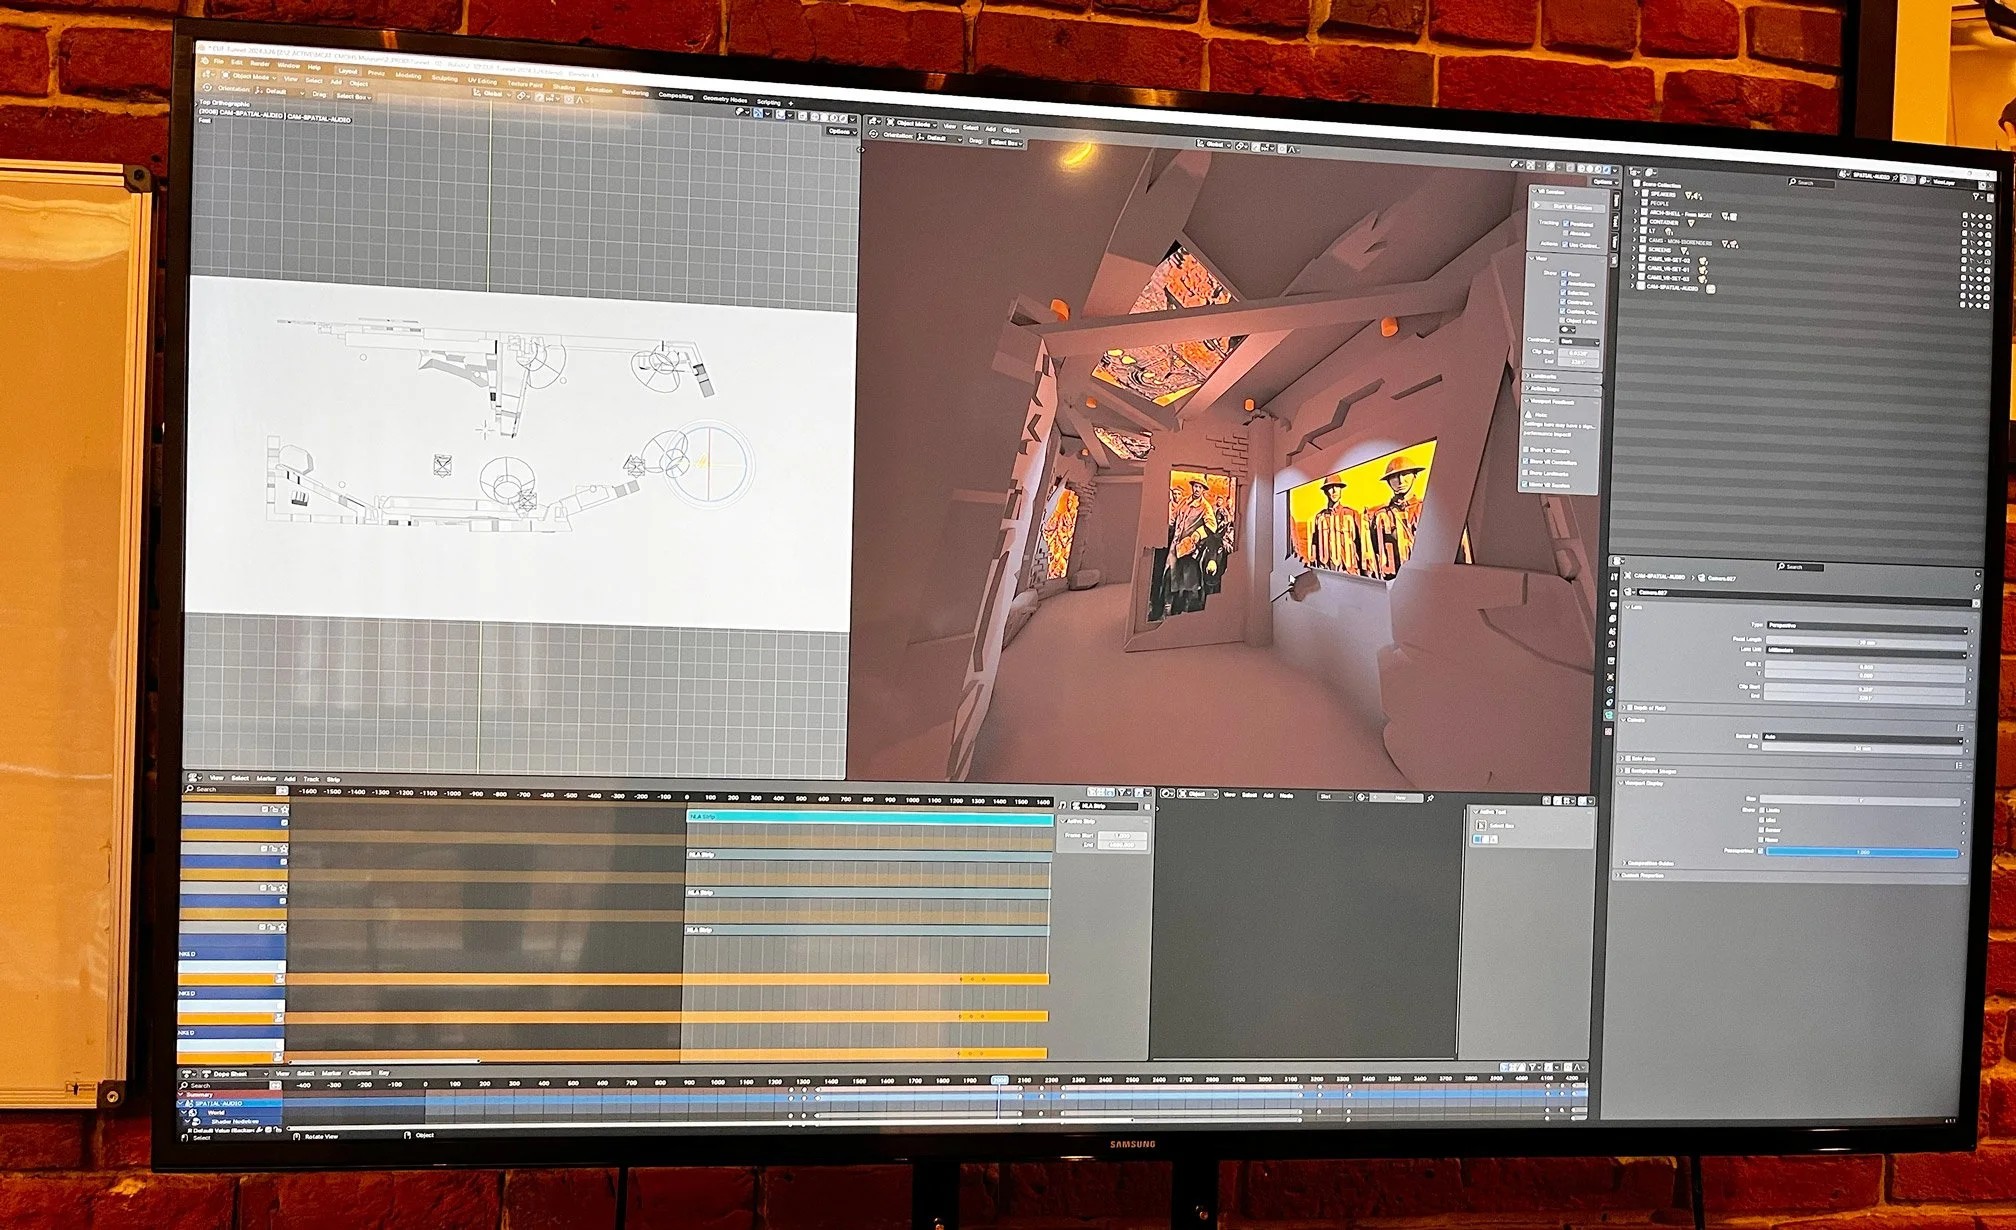The height and width of the screenshot is (1230, 2016).
Task: Open the Render menu
Action: click(x=259, y=64)
